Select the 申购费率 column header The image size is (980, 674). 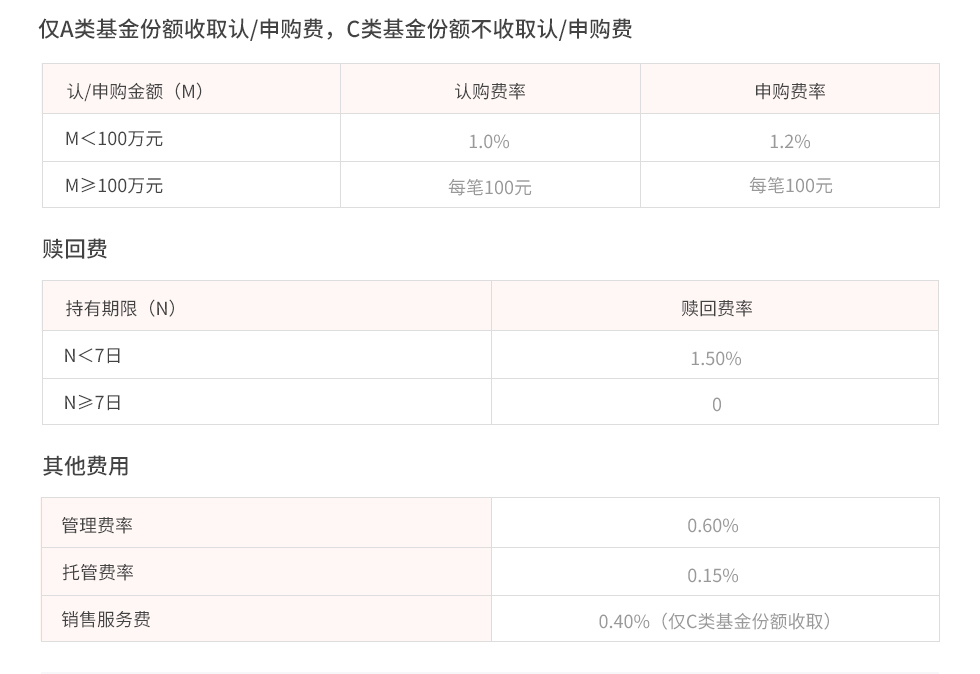click(x=790, y=91)
